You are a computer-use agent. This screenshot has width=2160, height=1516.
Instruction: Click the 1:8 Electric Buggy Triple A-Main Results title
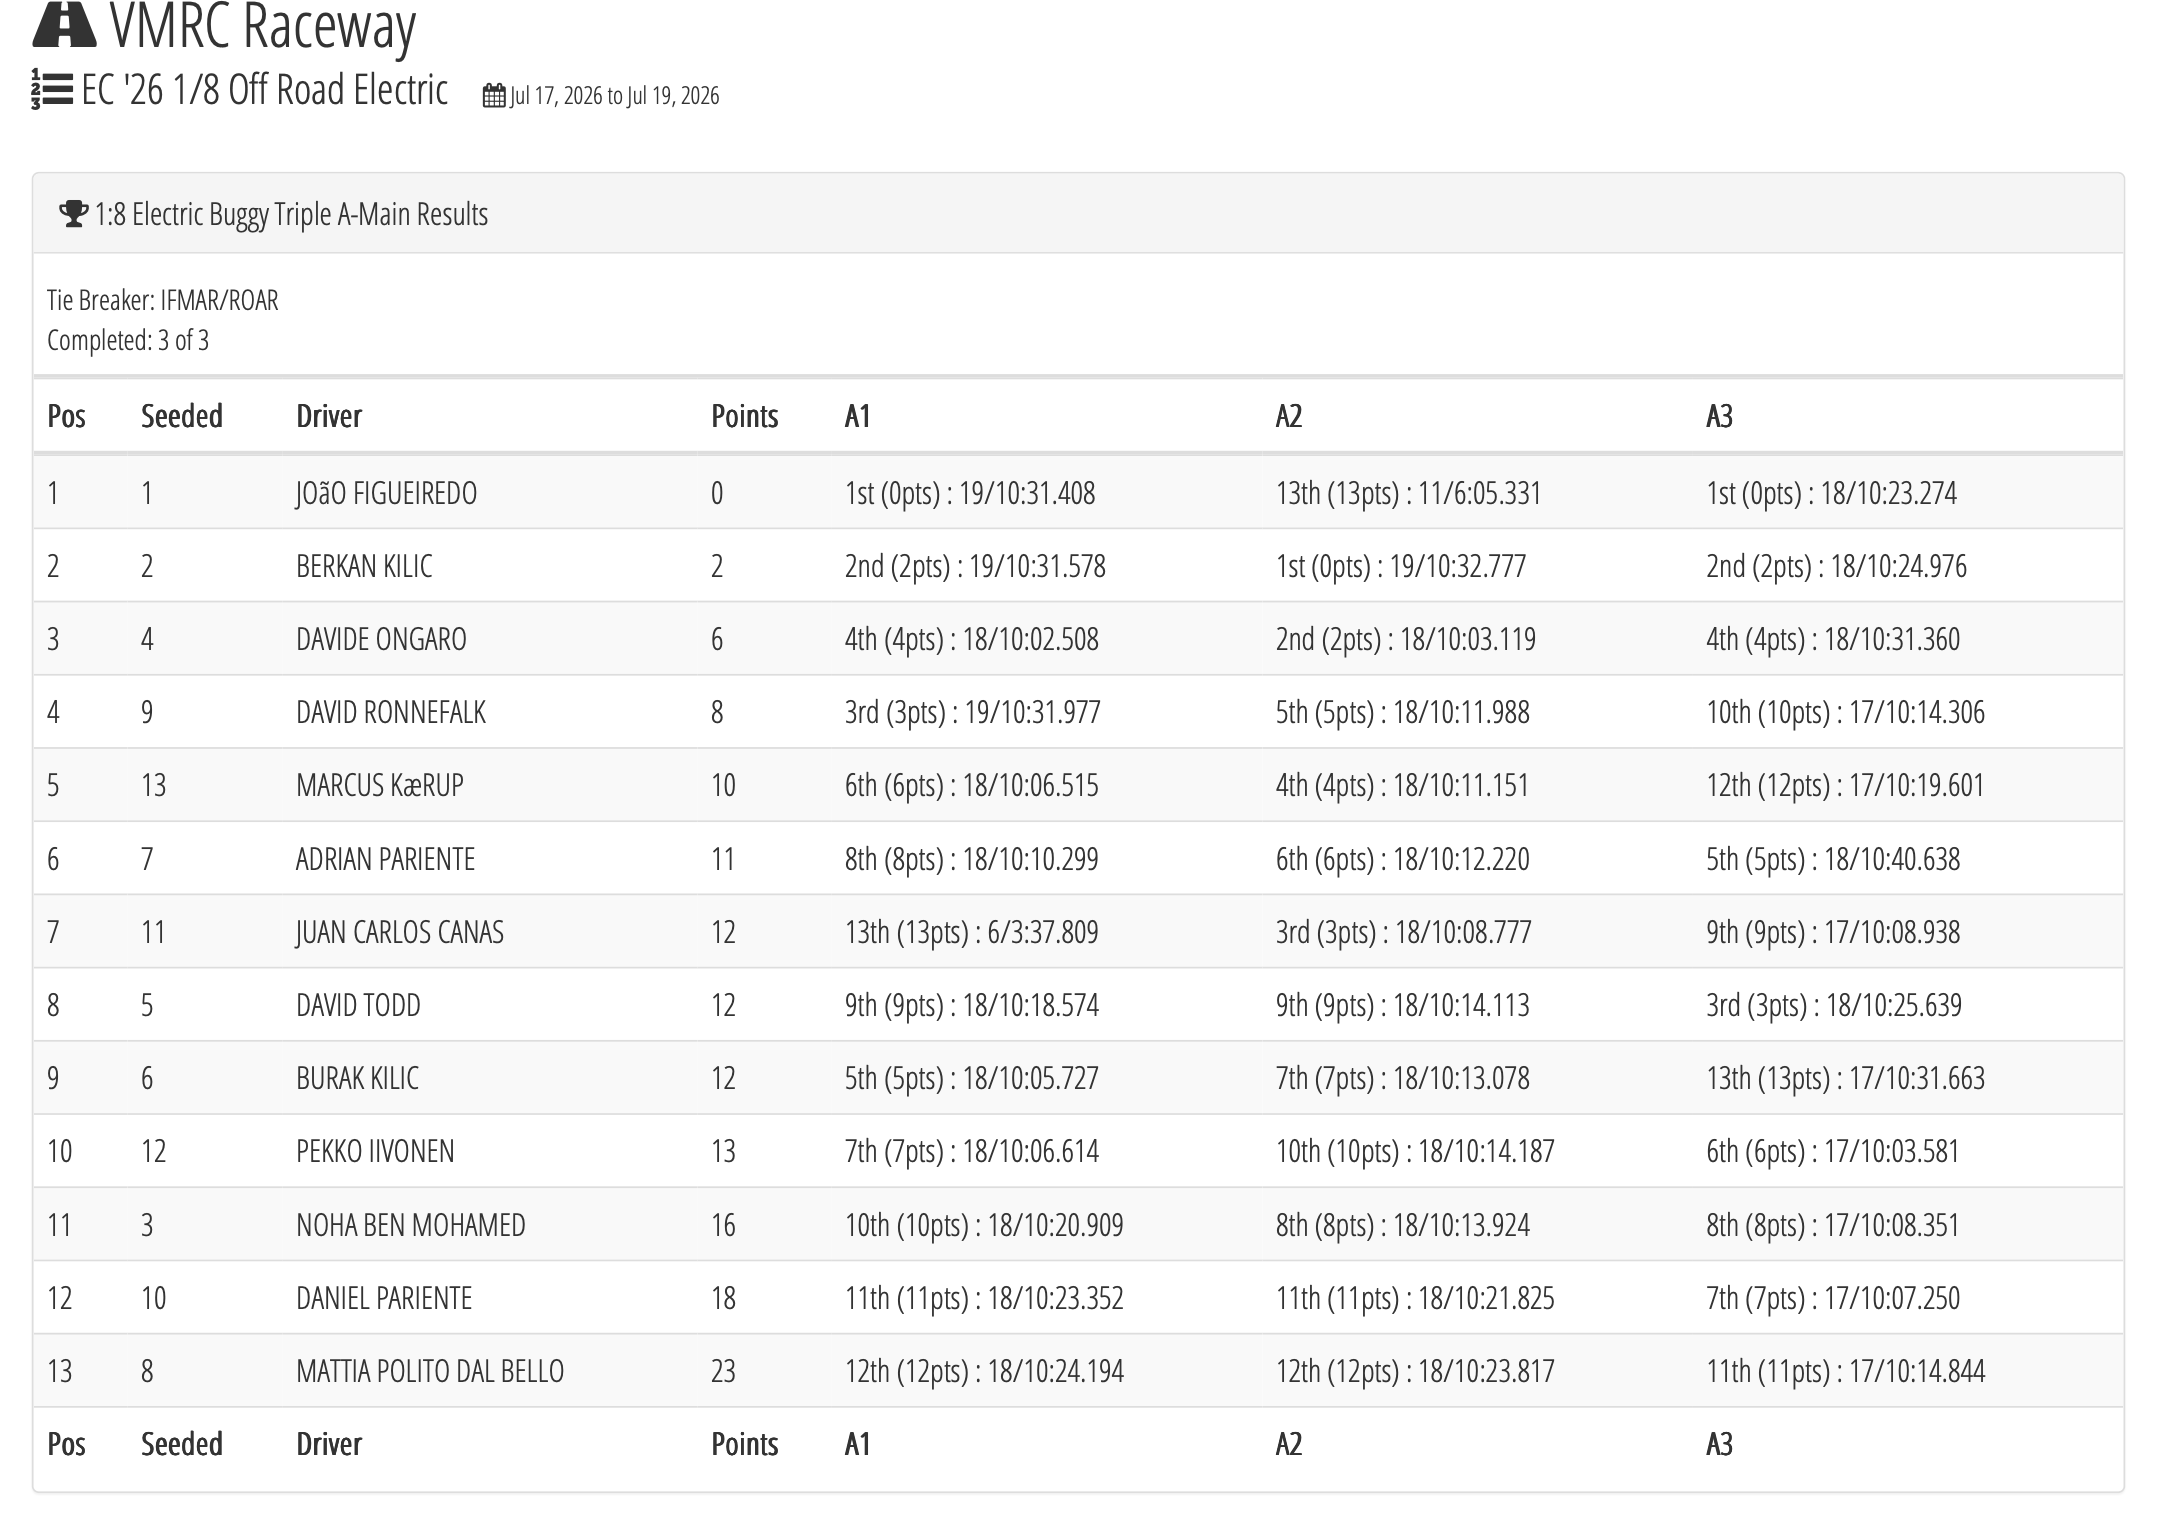click(291, 214)
